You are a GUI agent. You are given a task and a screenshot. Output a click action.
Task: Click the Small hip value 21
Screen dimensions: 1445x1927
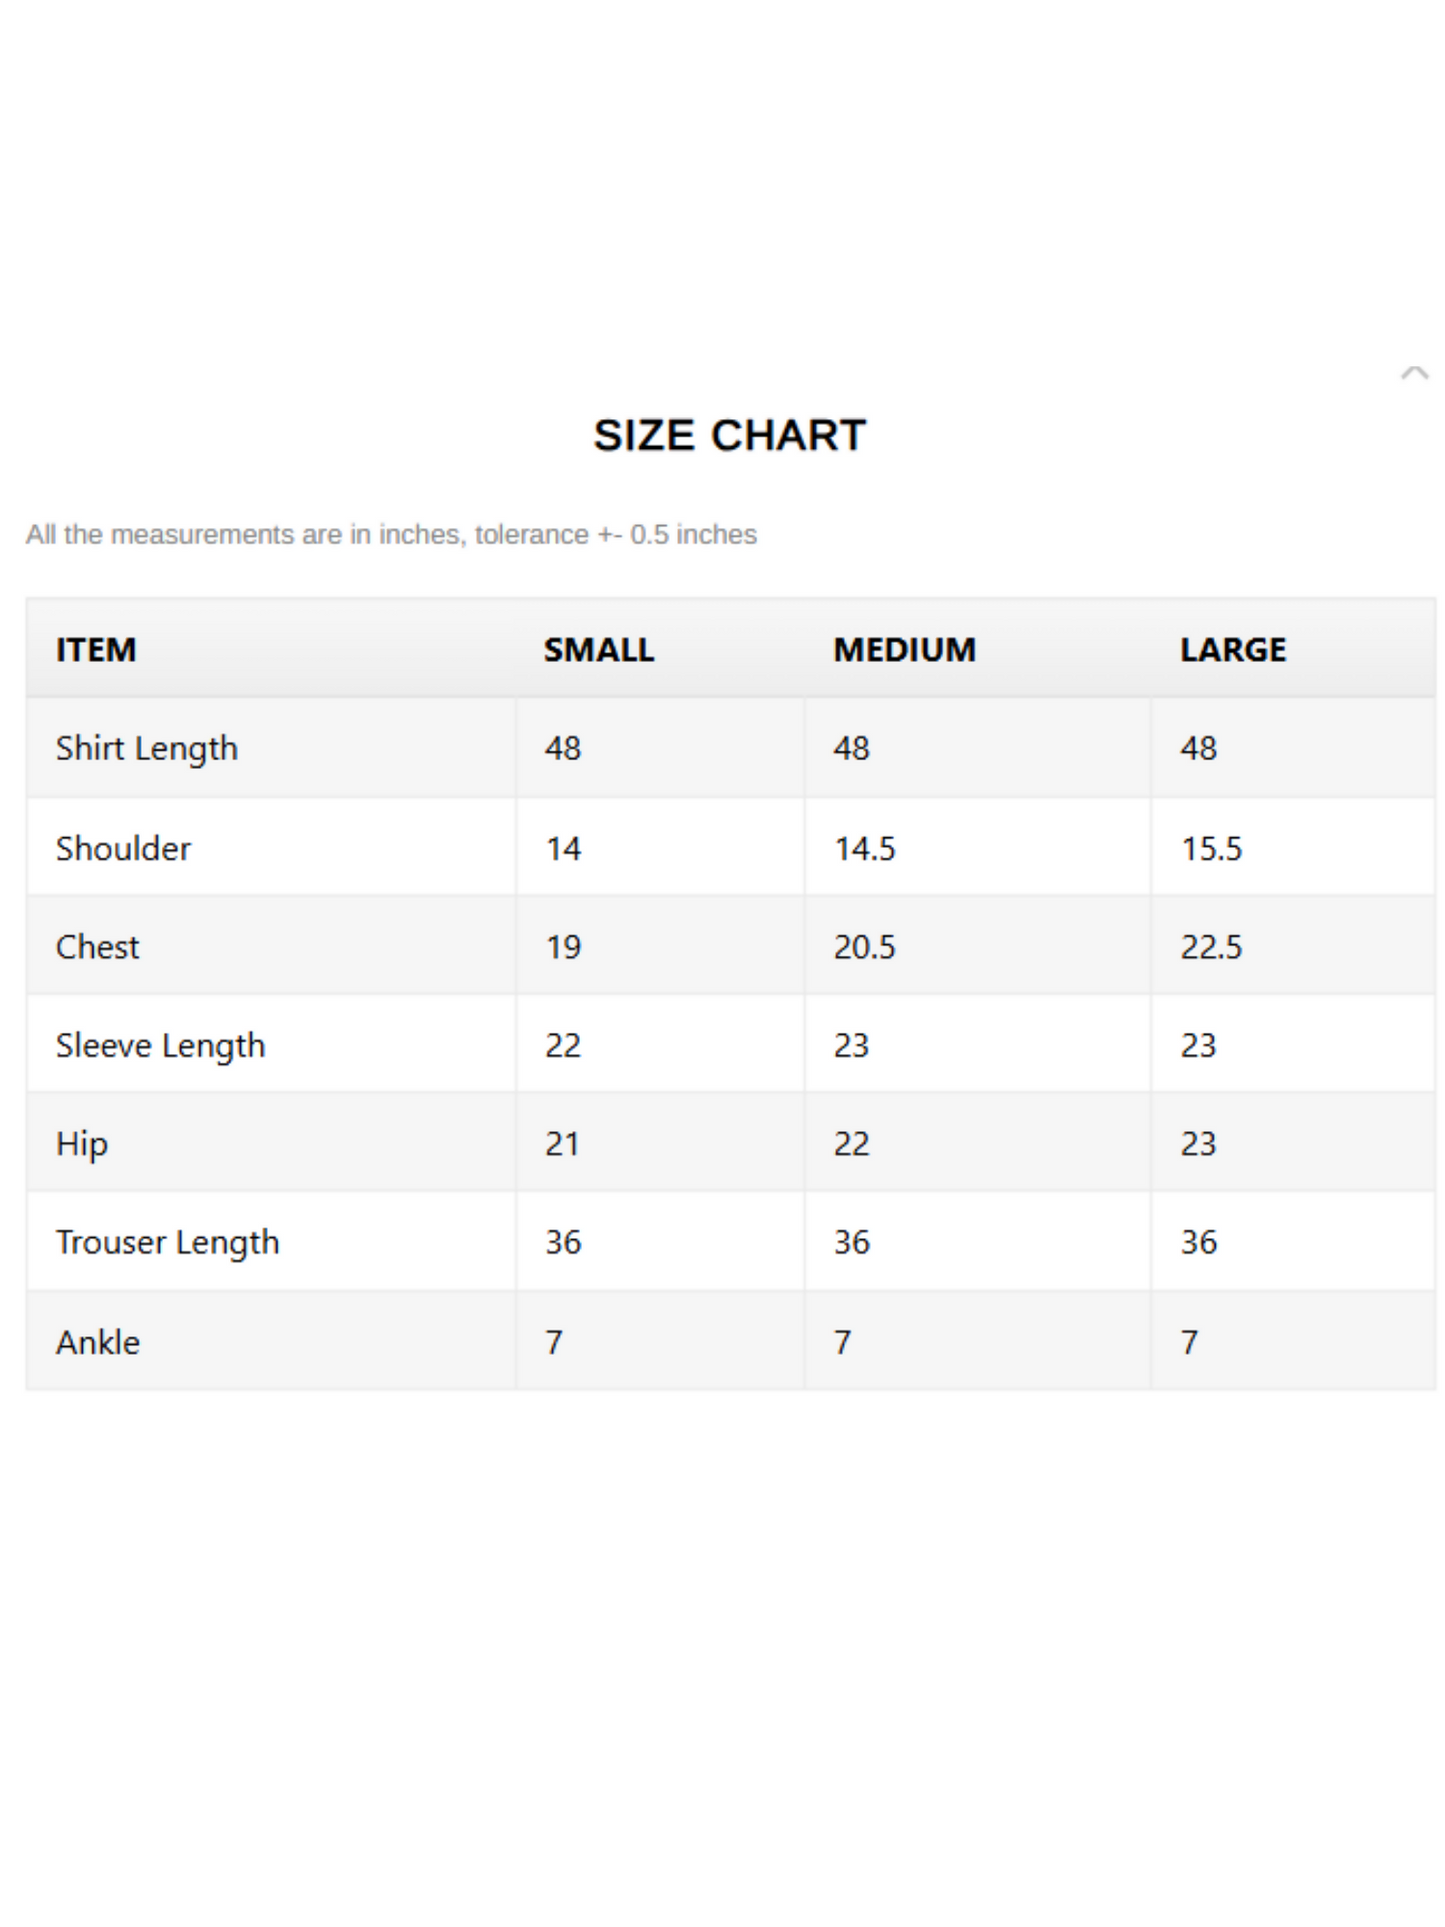(x=562, y=1144)
